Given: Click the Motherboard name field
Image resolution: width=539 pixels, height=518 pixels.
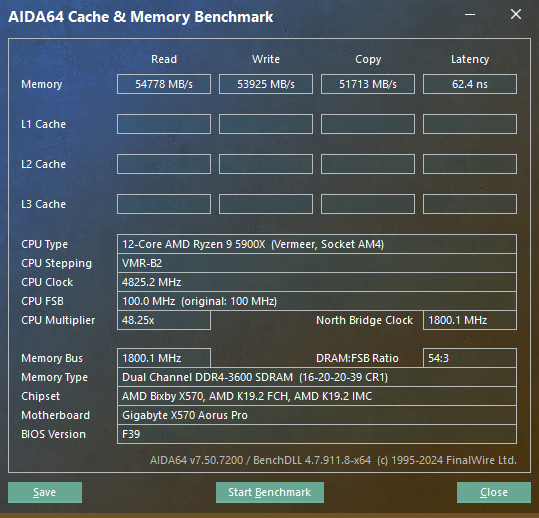Looking at the screenshot, I should coord(317,415).
